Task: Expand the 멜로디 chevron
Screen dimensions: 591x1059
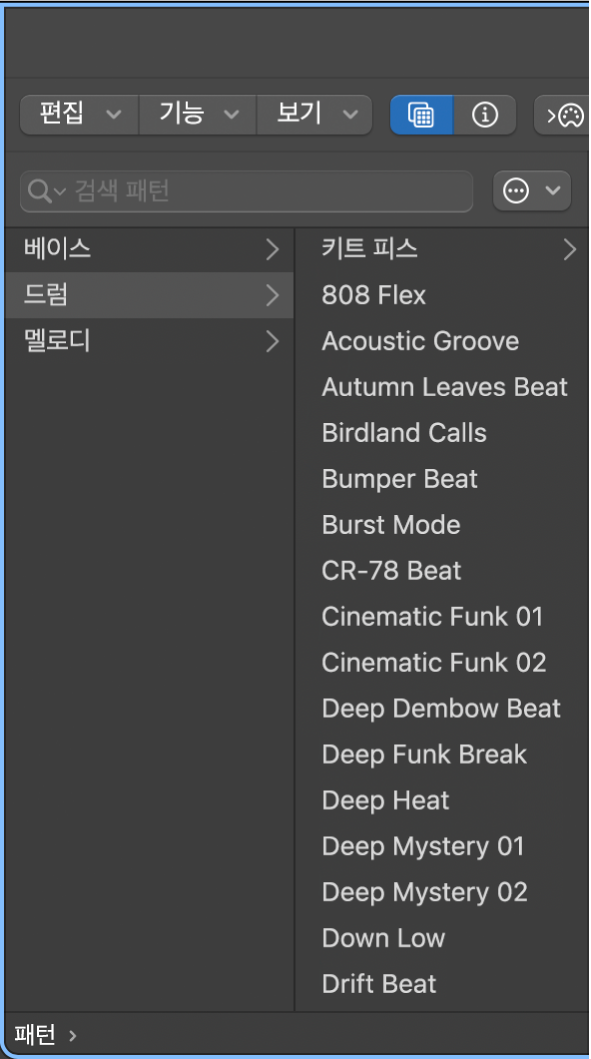Action: 272,341
